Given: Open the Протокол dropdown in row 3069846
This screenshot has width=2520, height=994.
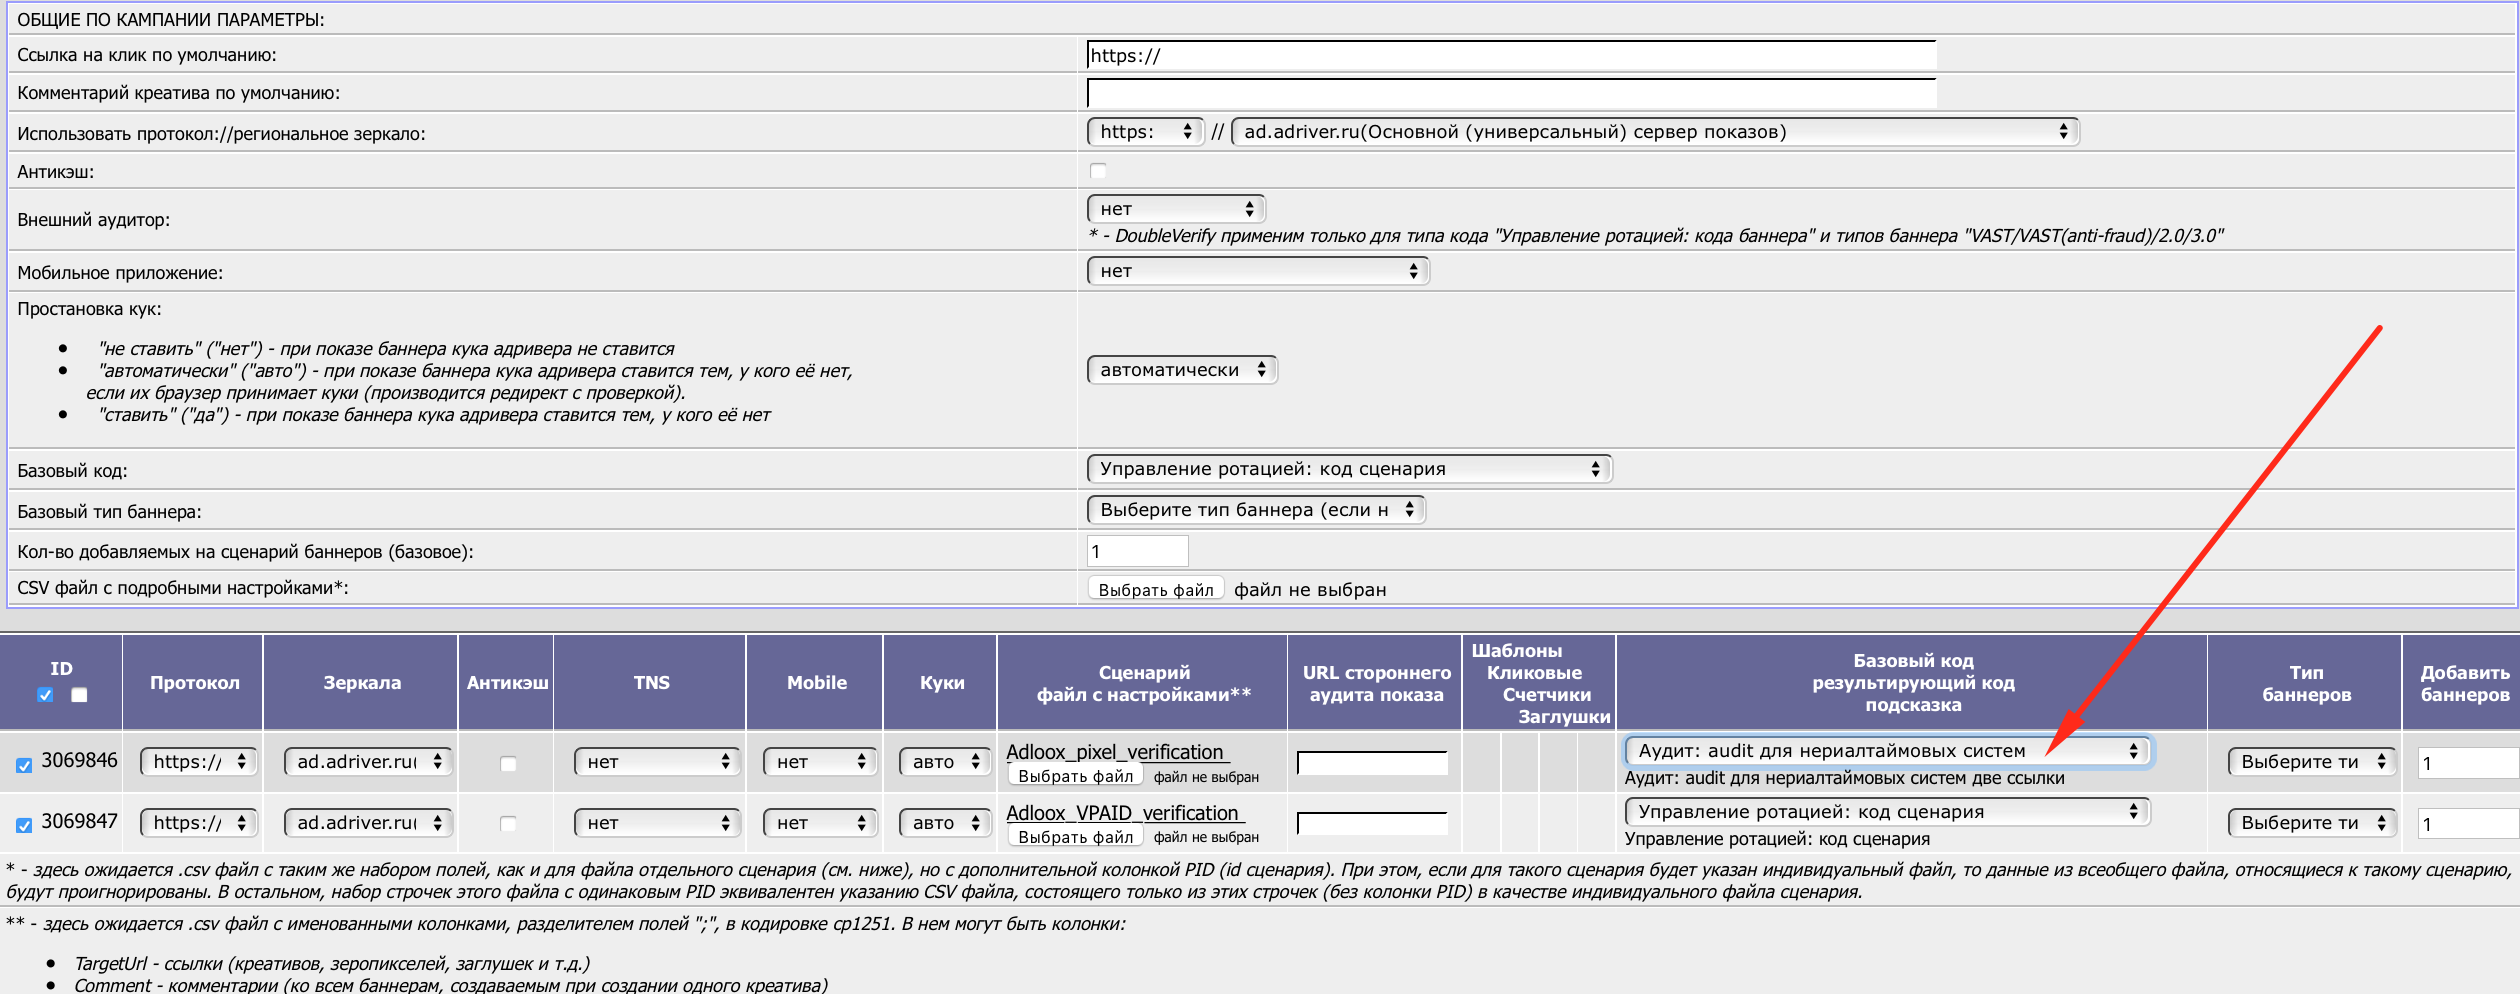Looking at the screenshot, I should tap(198, 762).
